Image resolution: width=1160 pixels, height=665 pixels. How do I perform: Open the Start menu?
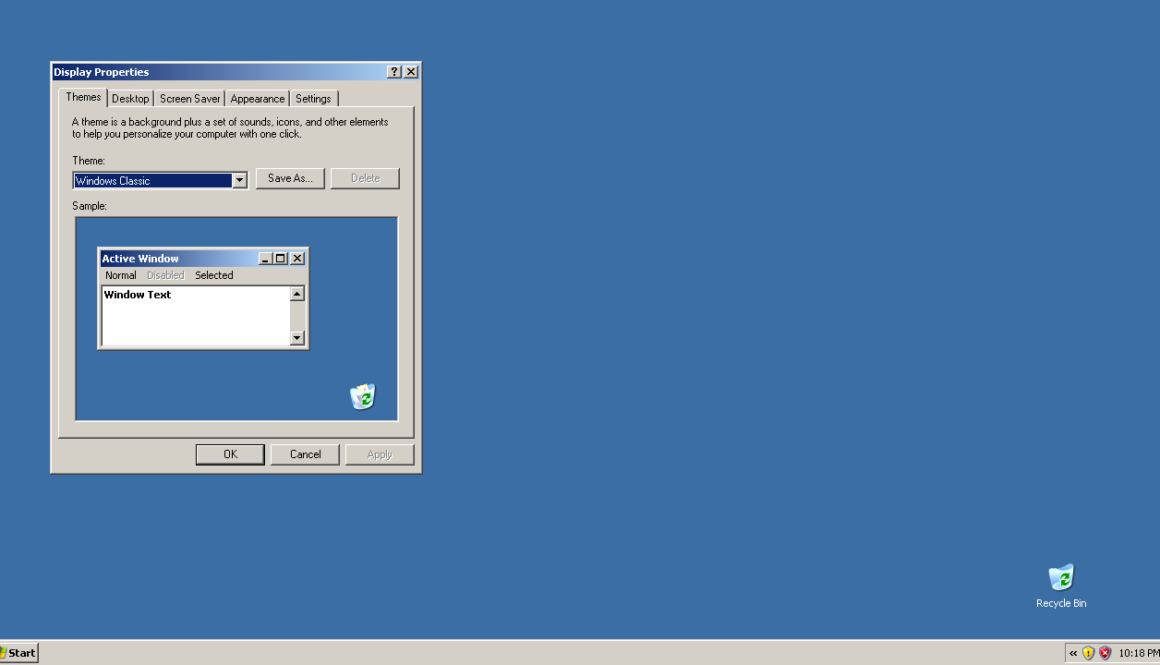coord(18,652)
